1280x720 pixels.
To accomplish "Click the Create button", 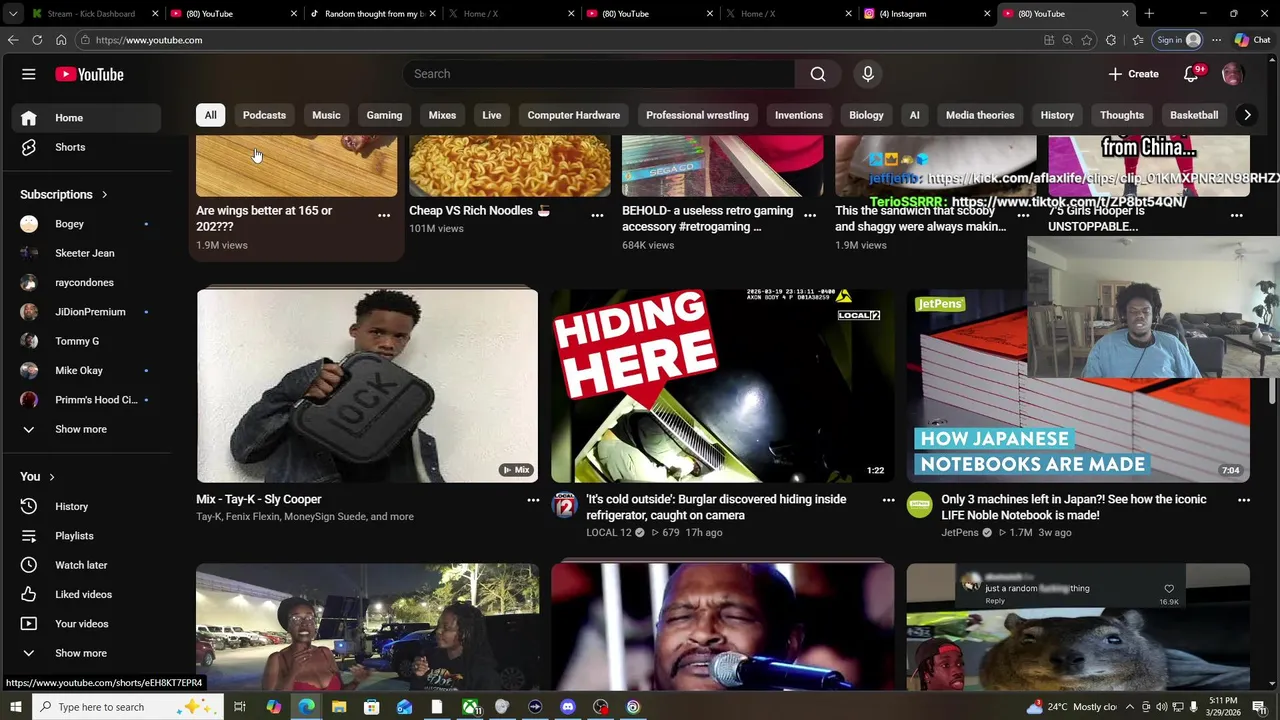I will pos(1133,74).
